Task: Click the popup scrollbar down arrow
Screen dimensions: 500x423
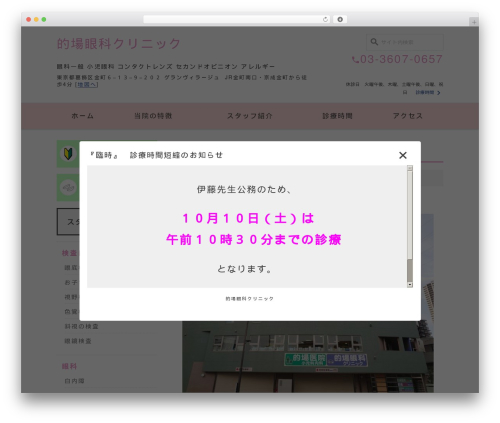Action: (x=410, y=285)
